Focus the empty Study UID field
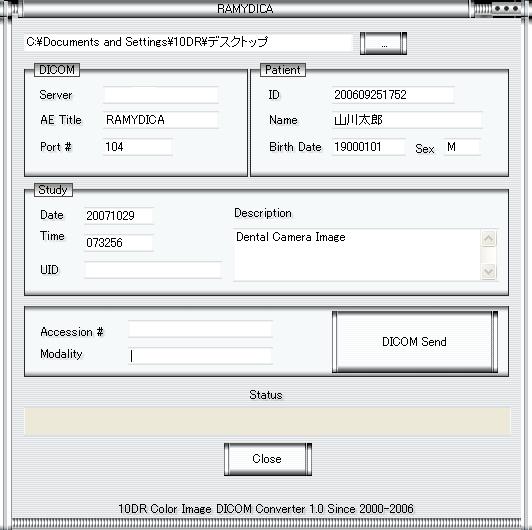The width and height of the screenshot is (532, 530). (x=153, y=270)
